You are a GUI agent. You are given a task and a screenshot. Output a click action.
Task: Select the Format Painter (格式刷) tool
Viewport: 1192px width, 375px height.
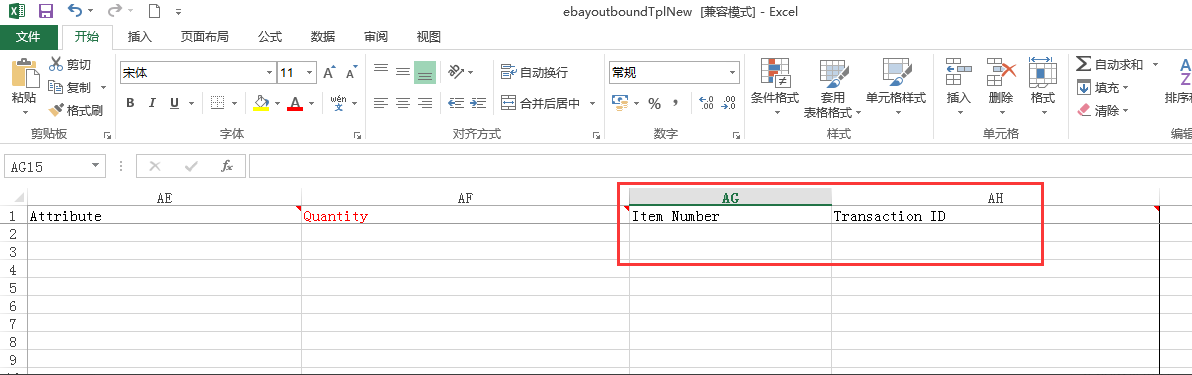point(75,110)
